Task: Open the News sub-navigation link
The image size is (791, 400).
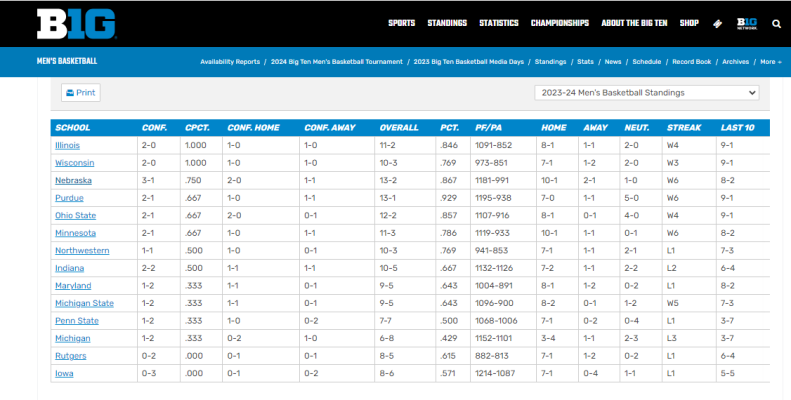Action: (613, 62)
